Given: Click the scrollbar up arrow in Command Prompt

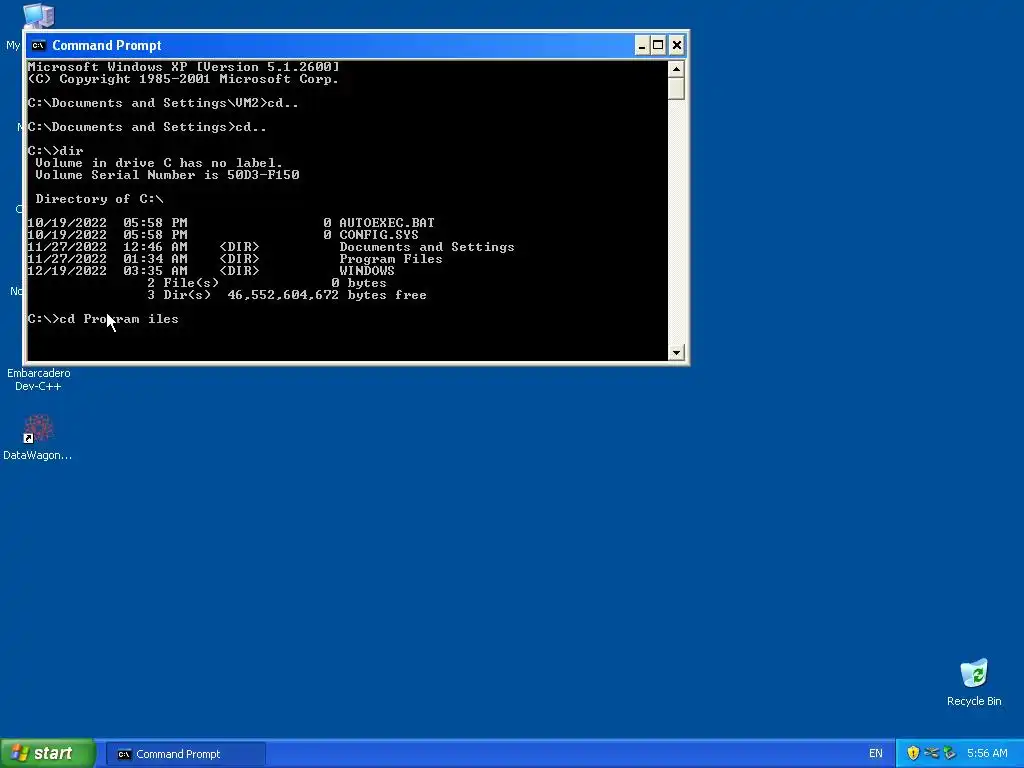Looking at the screenshot, I should click(x=676, y=69).
